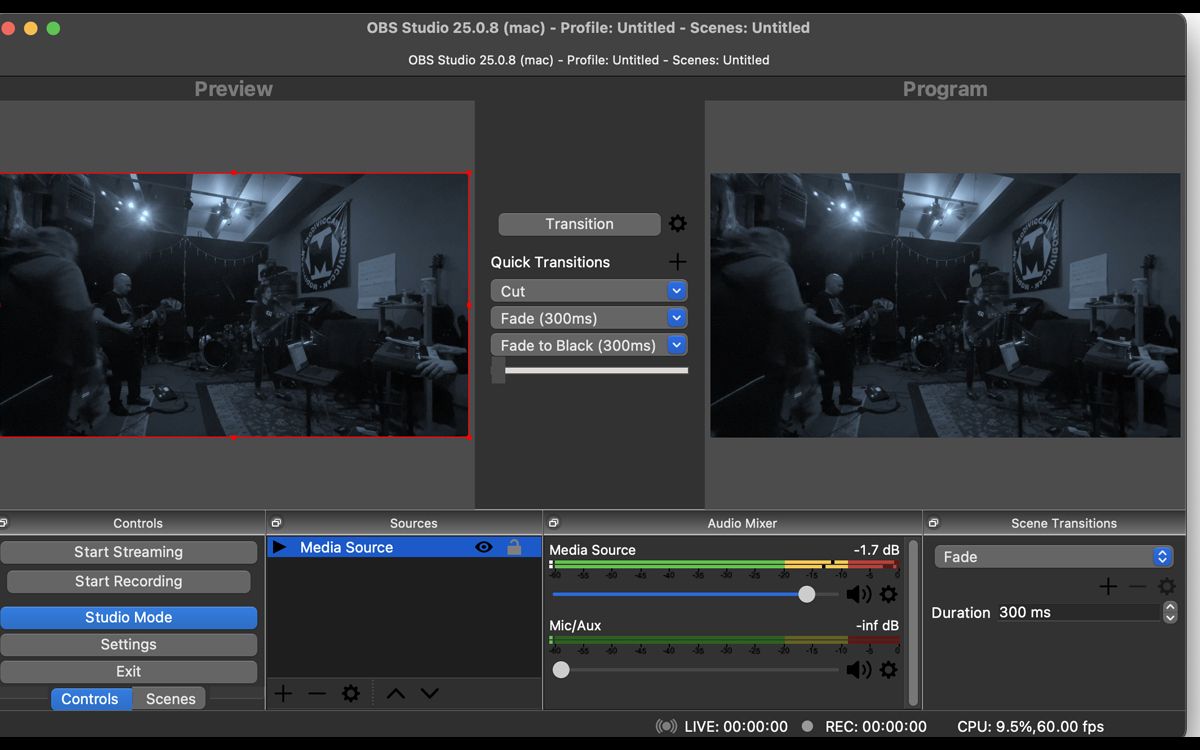The width and height of the screenshot is (1200, 750).
Task: Open source properties gear in Sources panel
Action: 350,693
